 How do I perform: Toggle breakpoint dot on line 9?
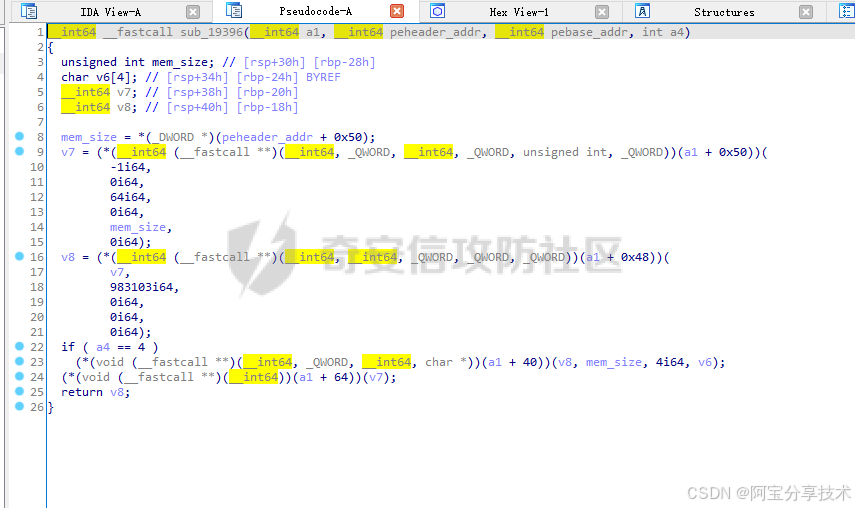[x=20, y=151]
